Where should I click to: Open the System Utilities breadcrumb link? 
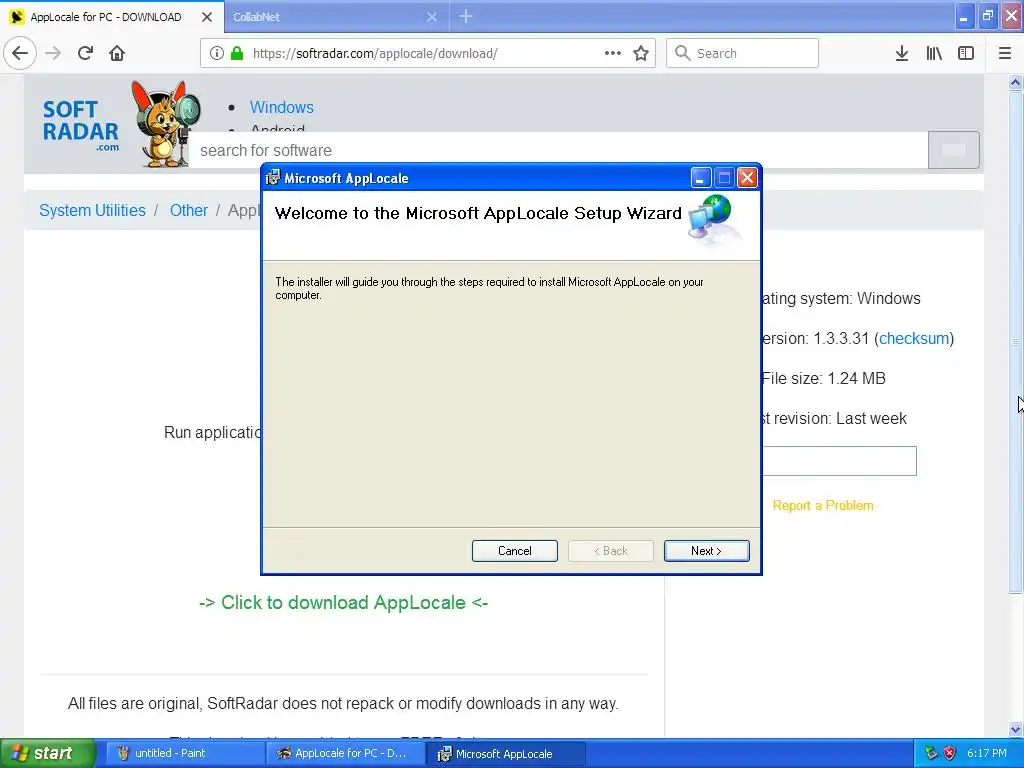click(x=92, y=210)
